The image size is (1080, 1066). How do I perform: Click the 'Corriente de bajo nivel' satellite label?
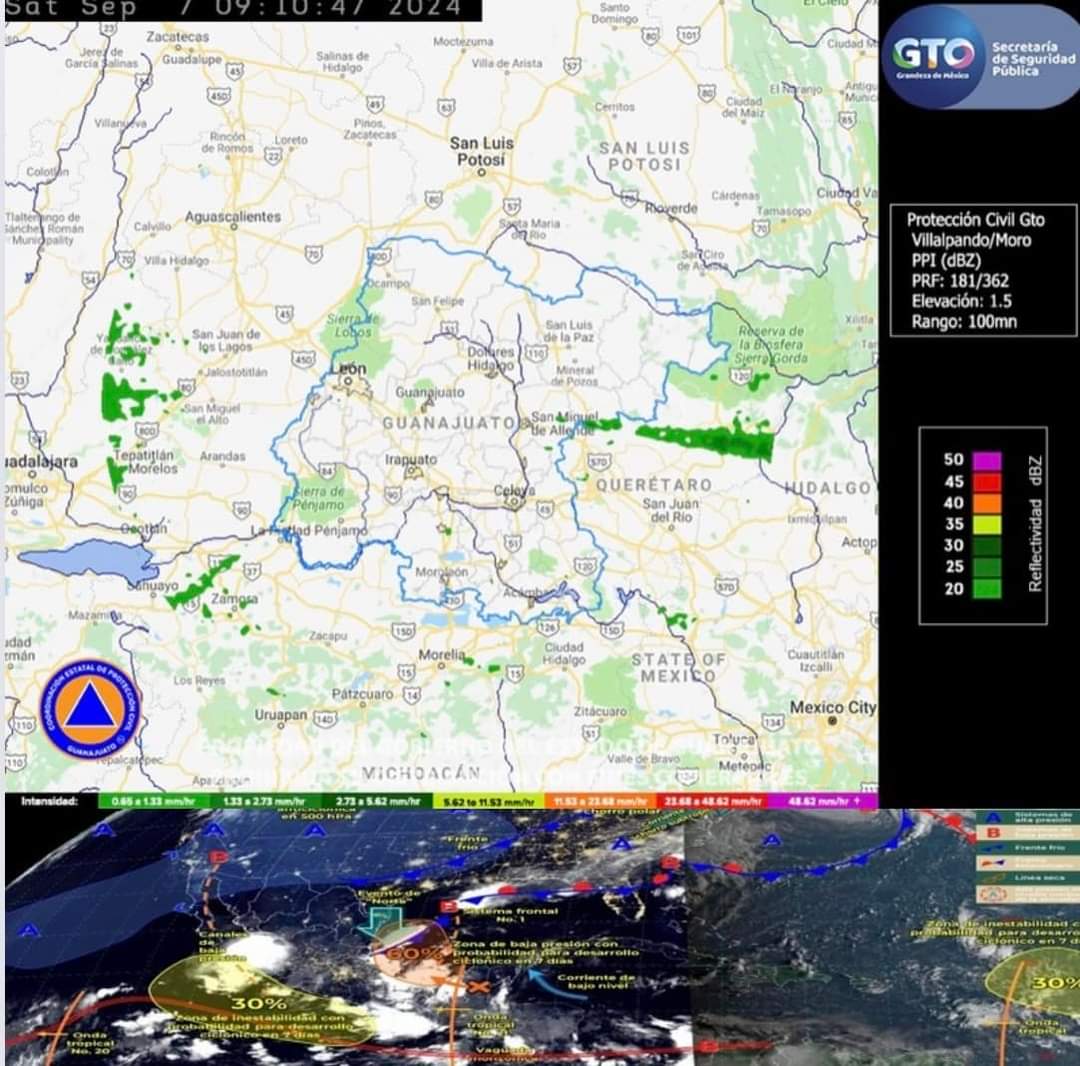coord(596,981)
